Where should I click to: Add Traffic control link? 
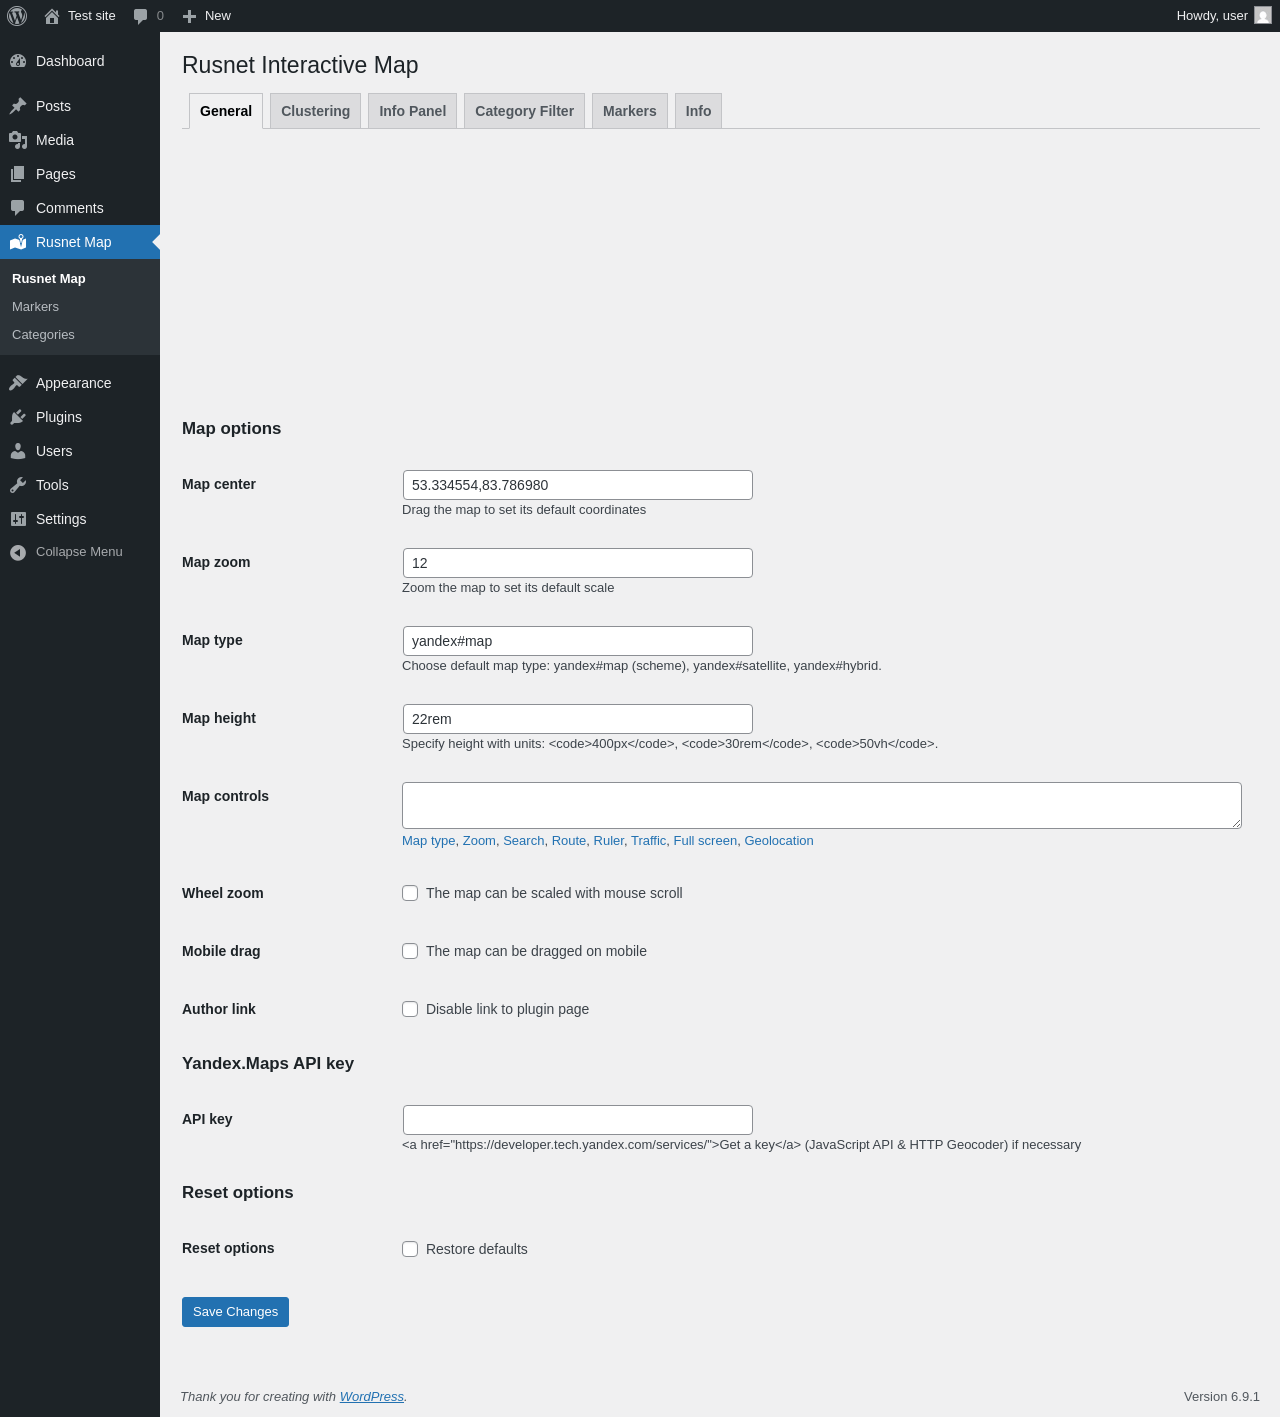point(648,841)
